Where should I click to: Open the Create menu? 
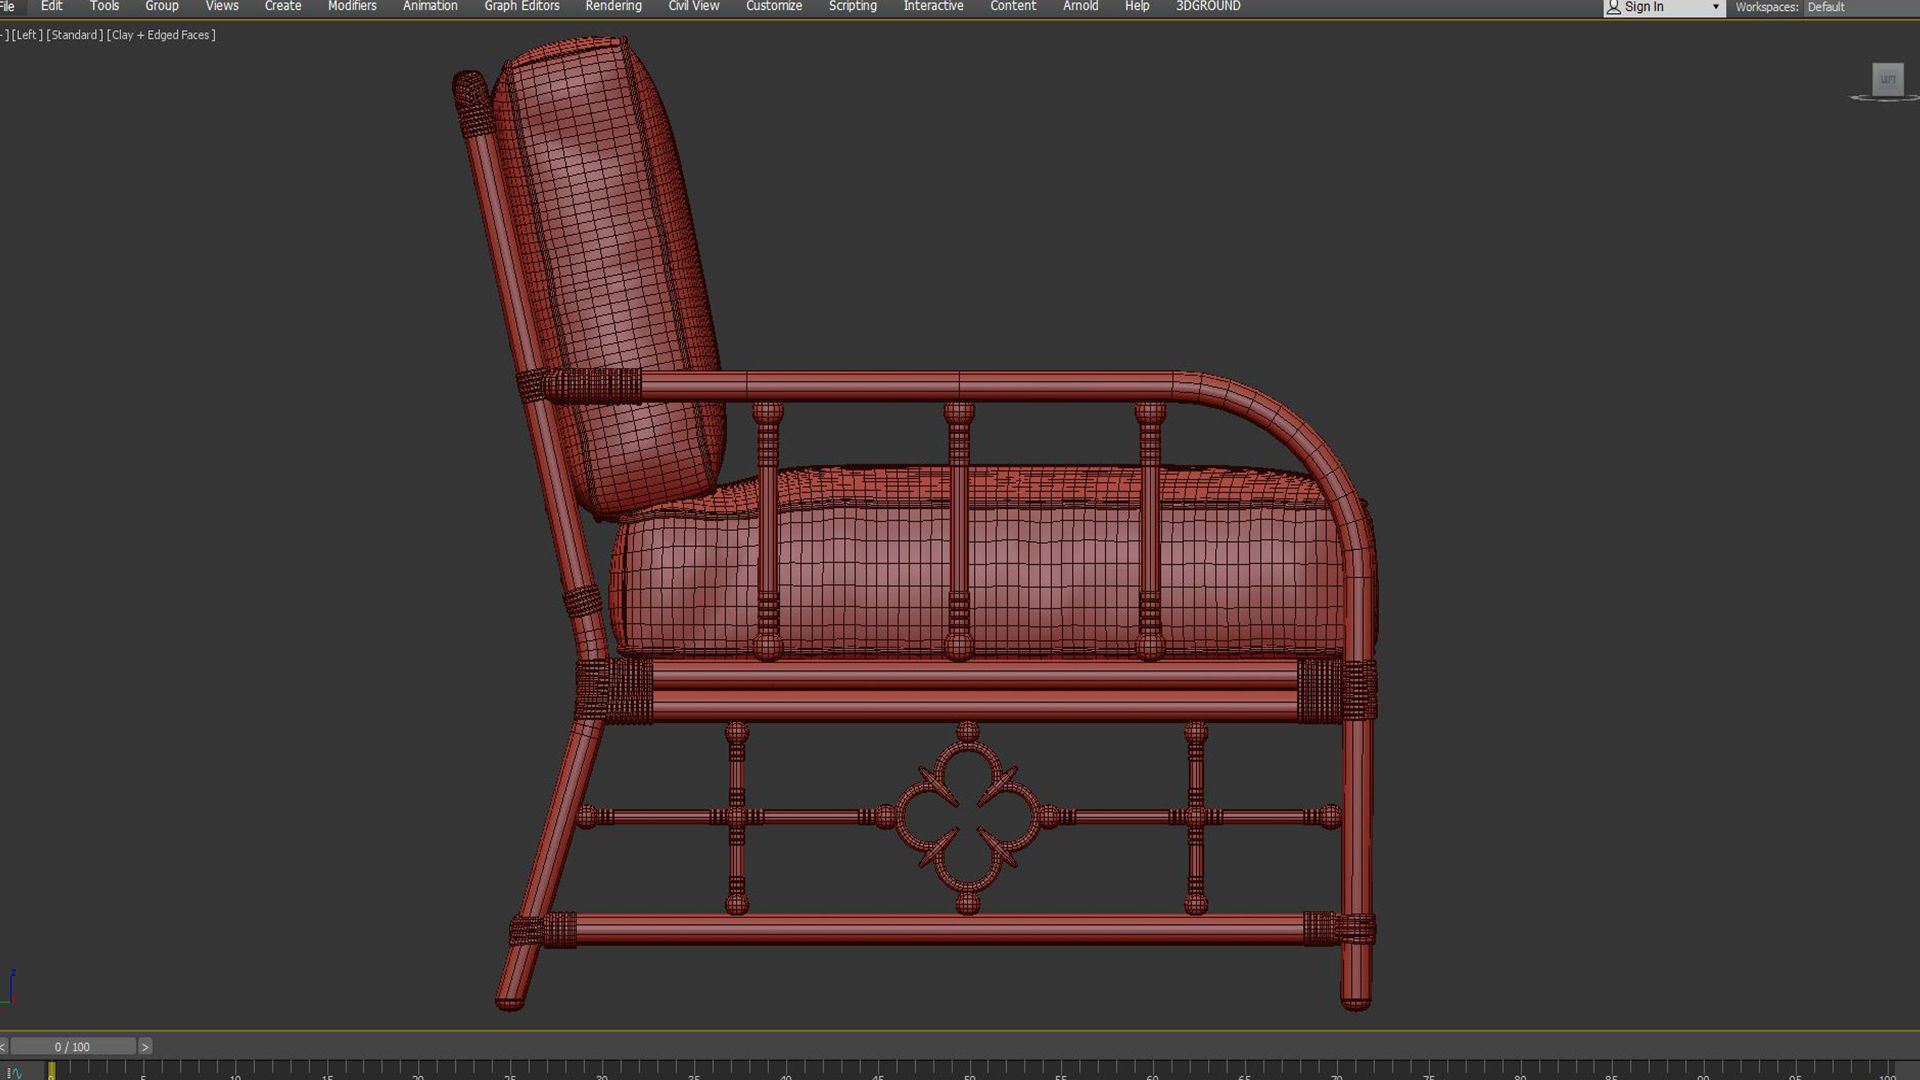coord(283,6)
